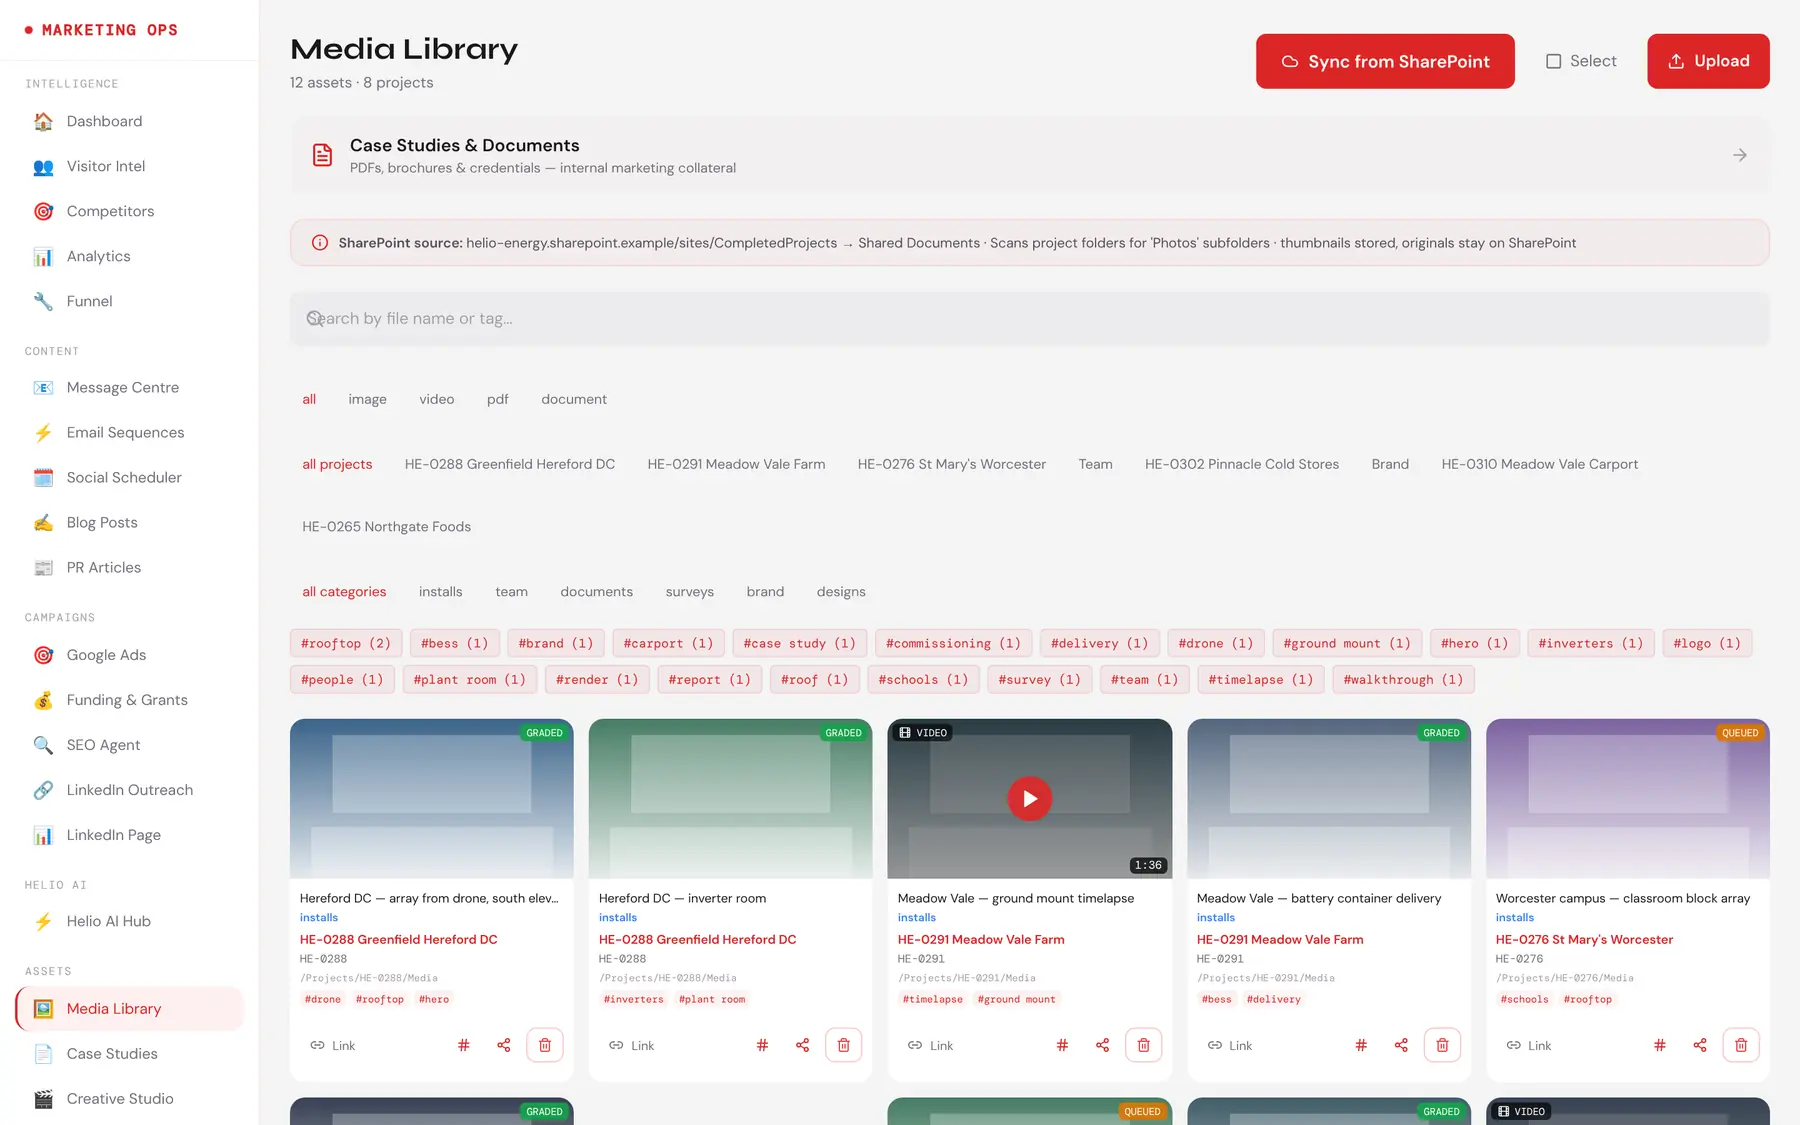Filter assets by video type
Screen dimensions: 1800x1125
436,399
